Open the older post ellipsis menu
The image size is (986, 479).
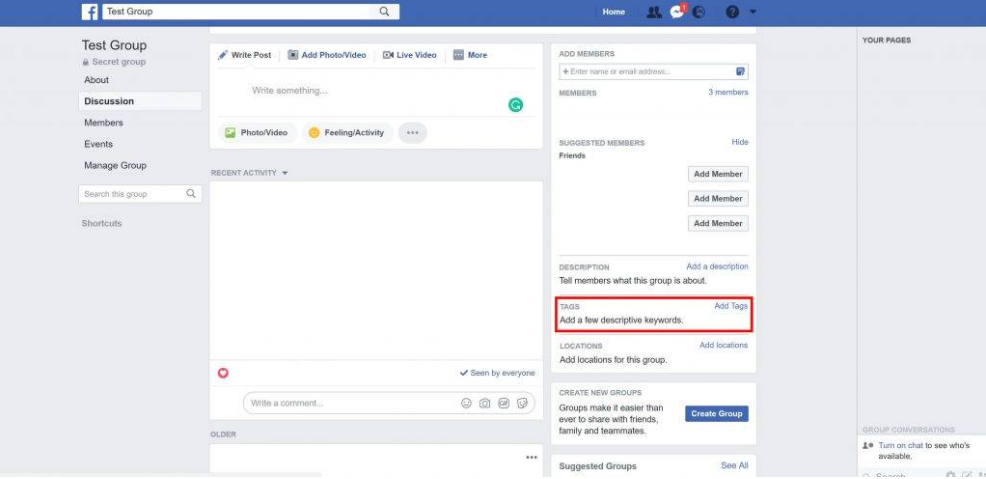(531, 458)
